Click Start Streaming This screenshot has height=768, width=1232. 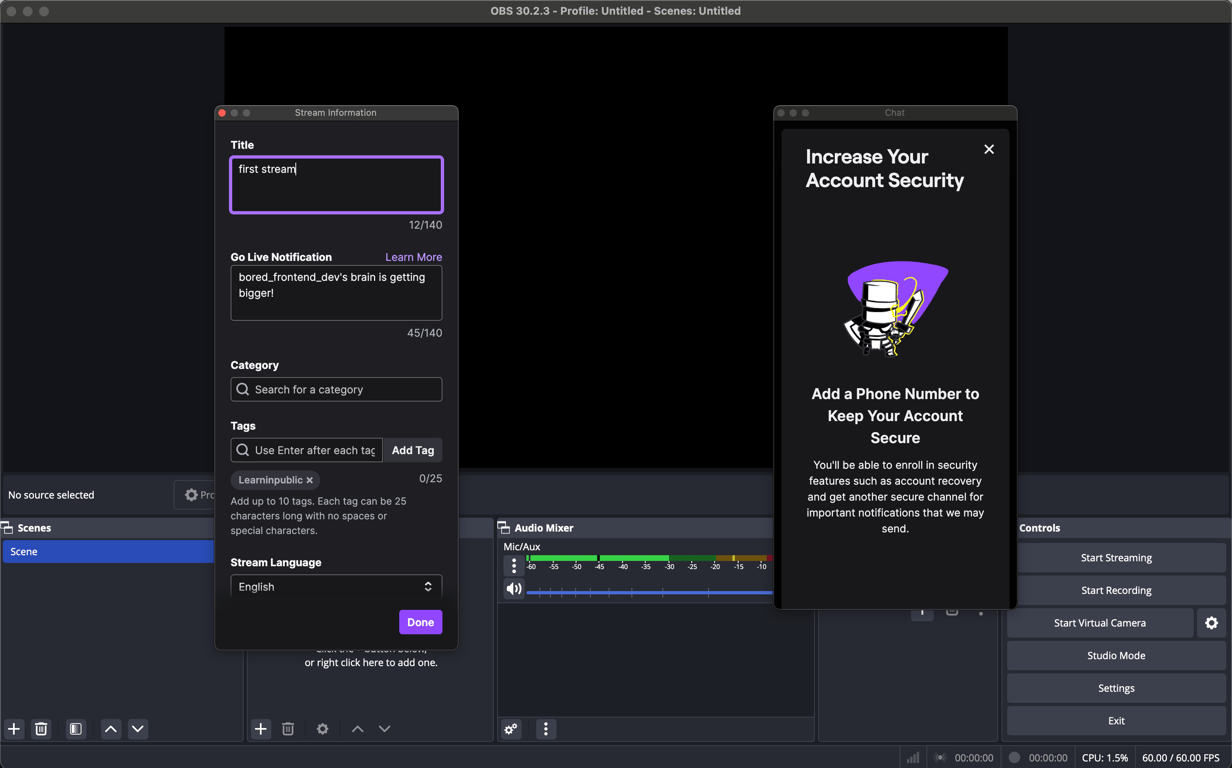coord(1116,558)
